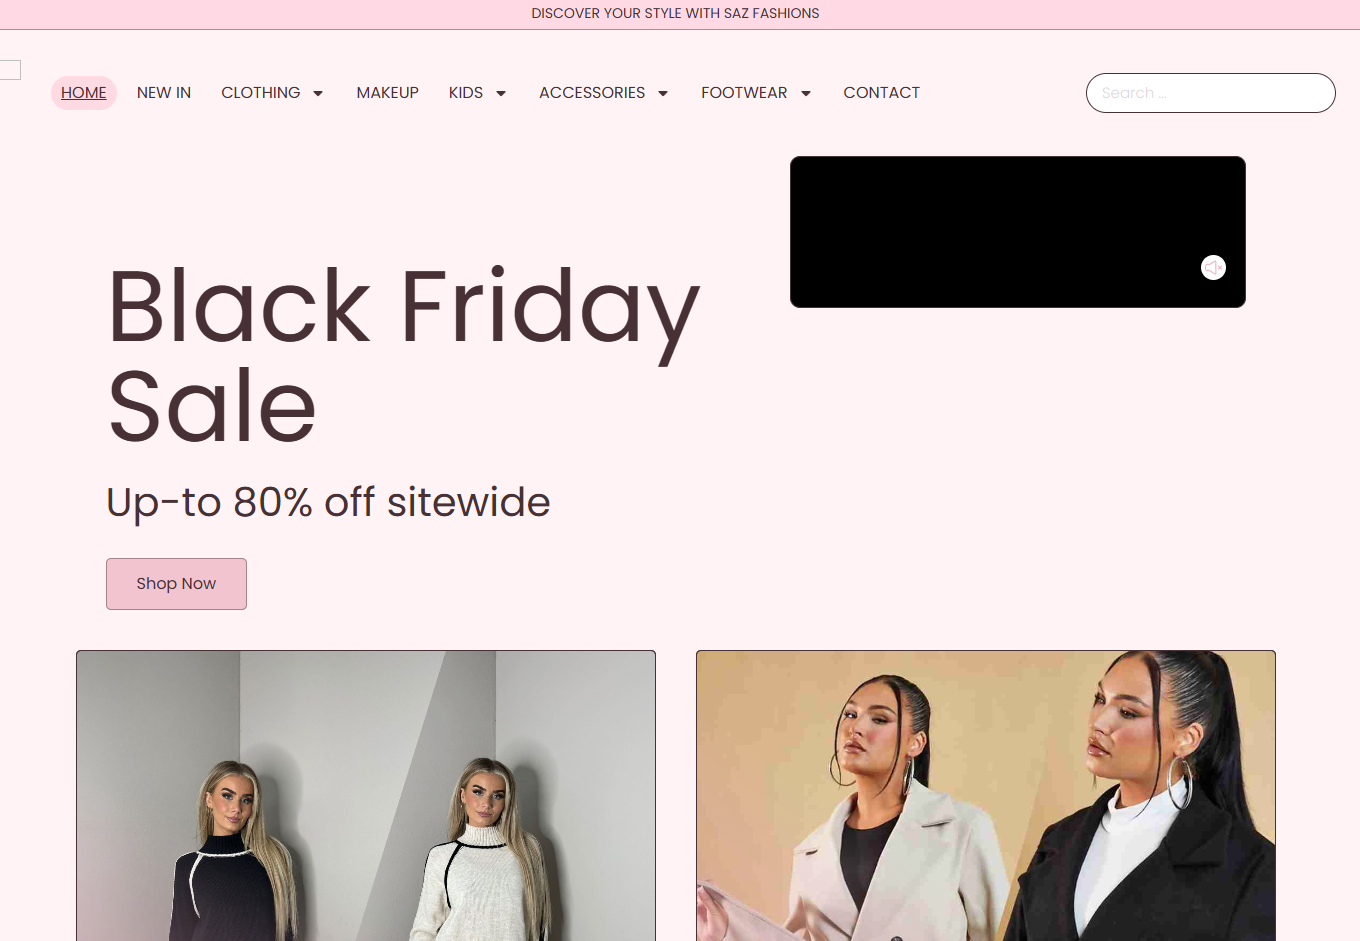Open the Home page
1360x941 pixels.
point(84,93)
